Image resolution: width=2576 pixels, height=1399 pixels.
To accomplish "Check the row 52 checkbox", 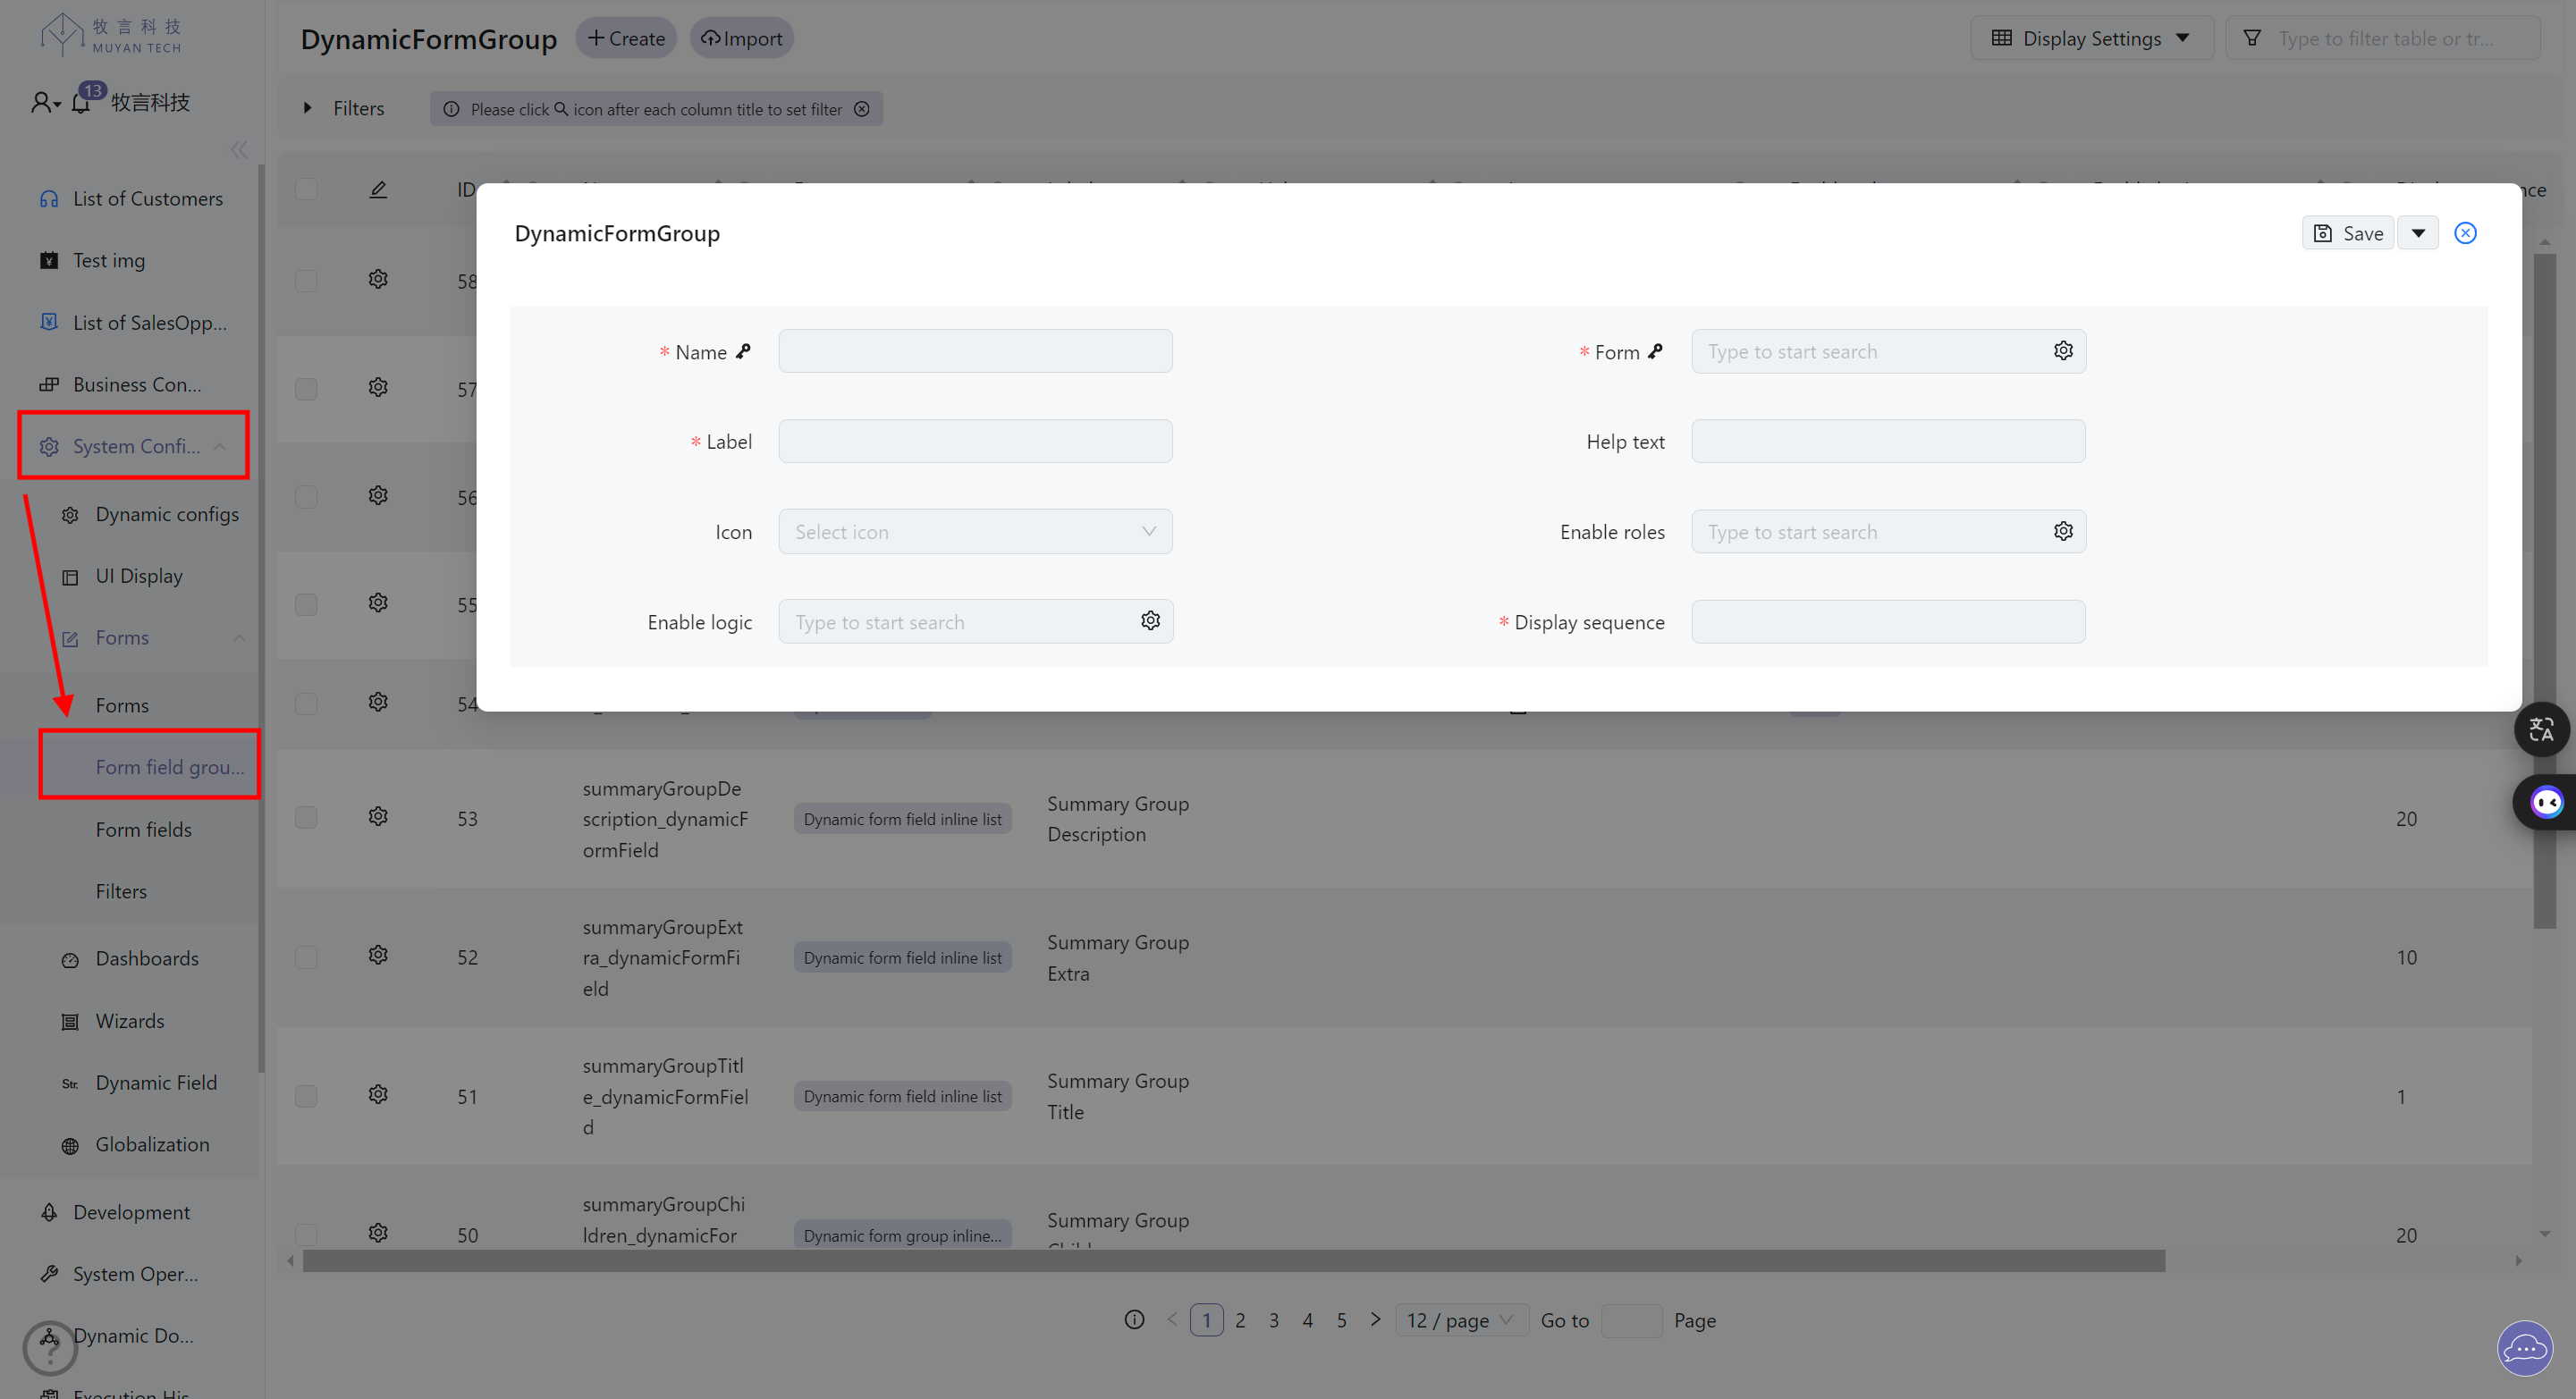I will click(306, 957).
